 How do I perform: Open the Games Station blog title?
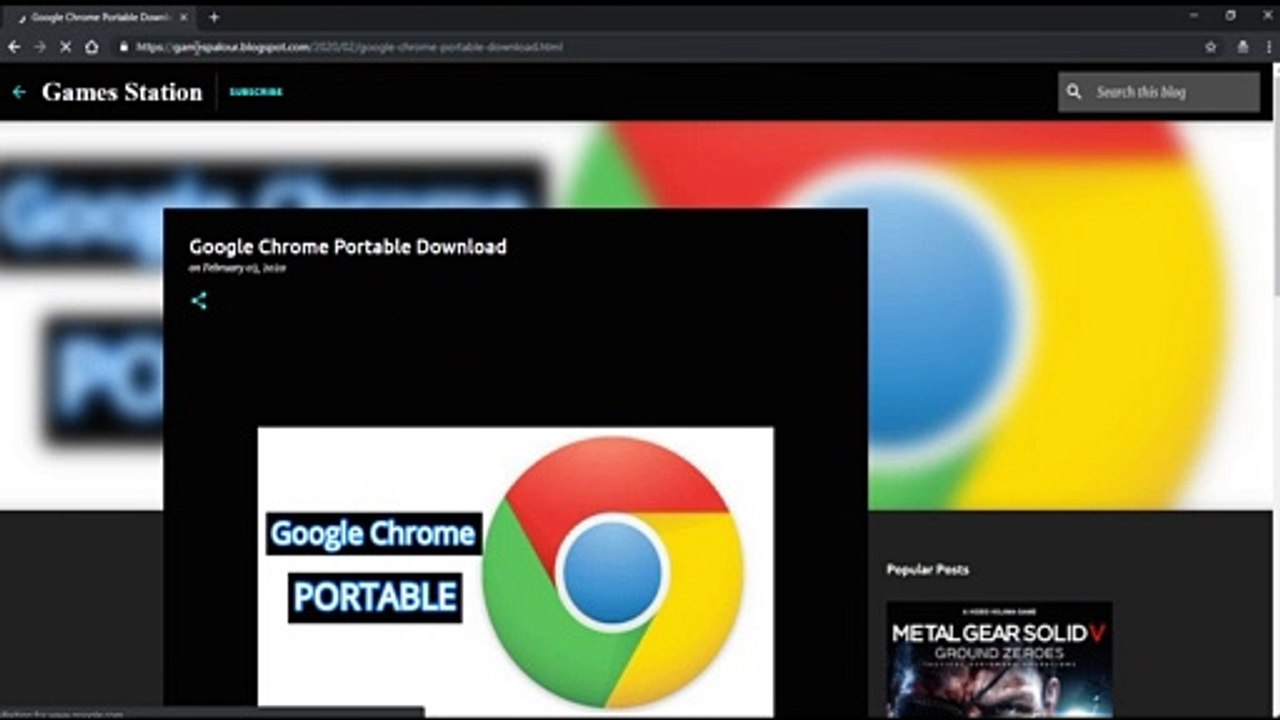point(122,92)
